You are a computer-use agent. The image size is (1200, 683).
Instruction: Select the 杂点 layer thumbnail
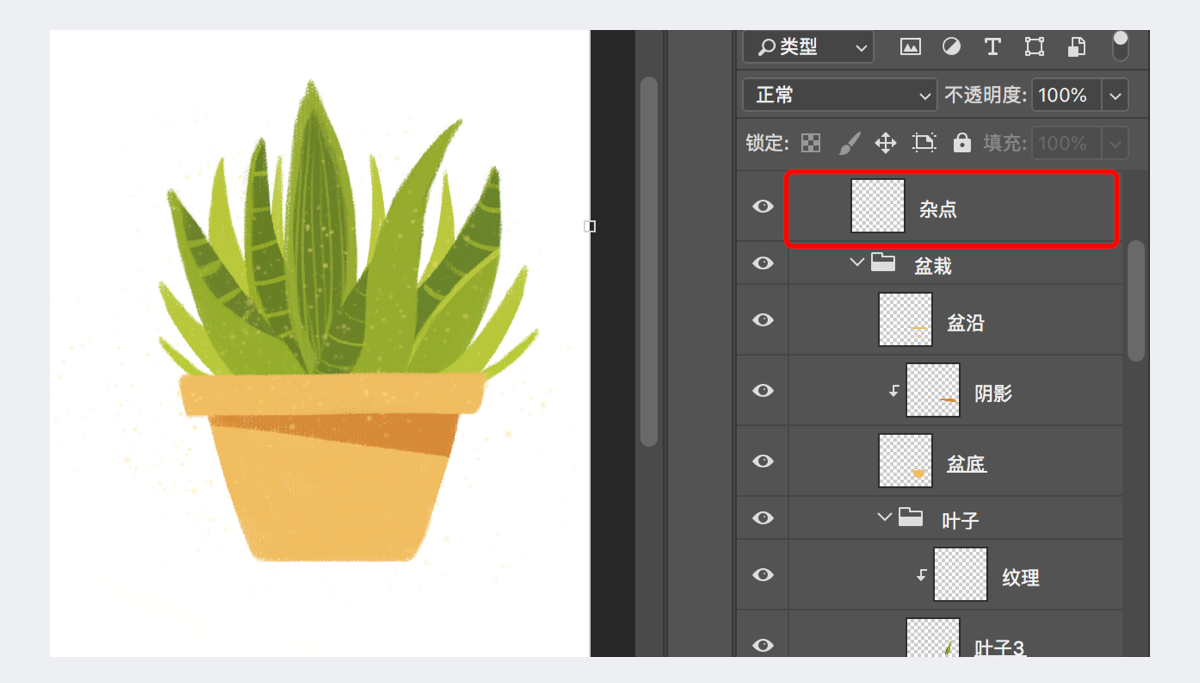[878, 206]
